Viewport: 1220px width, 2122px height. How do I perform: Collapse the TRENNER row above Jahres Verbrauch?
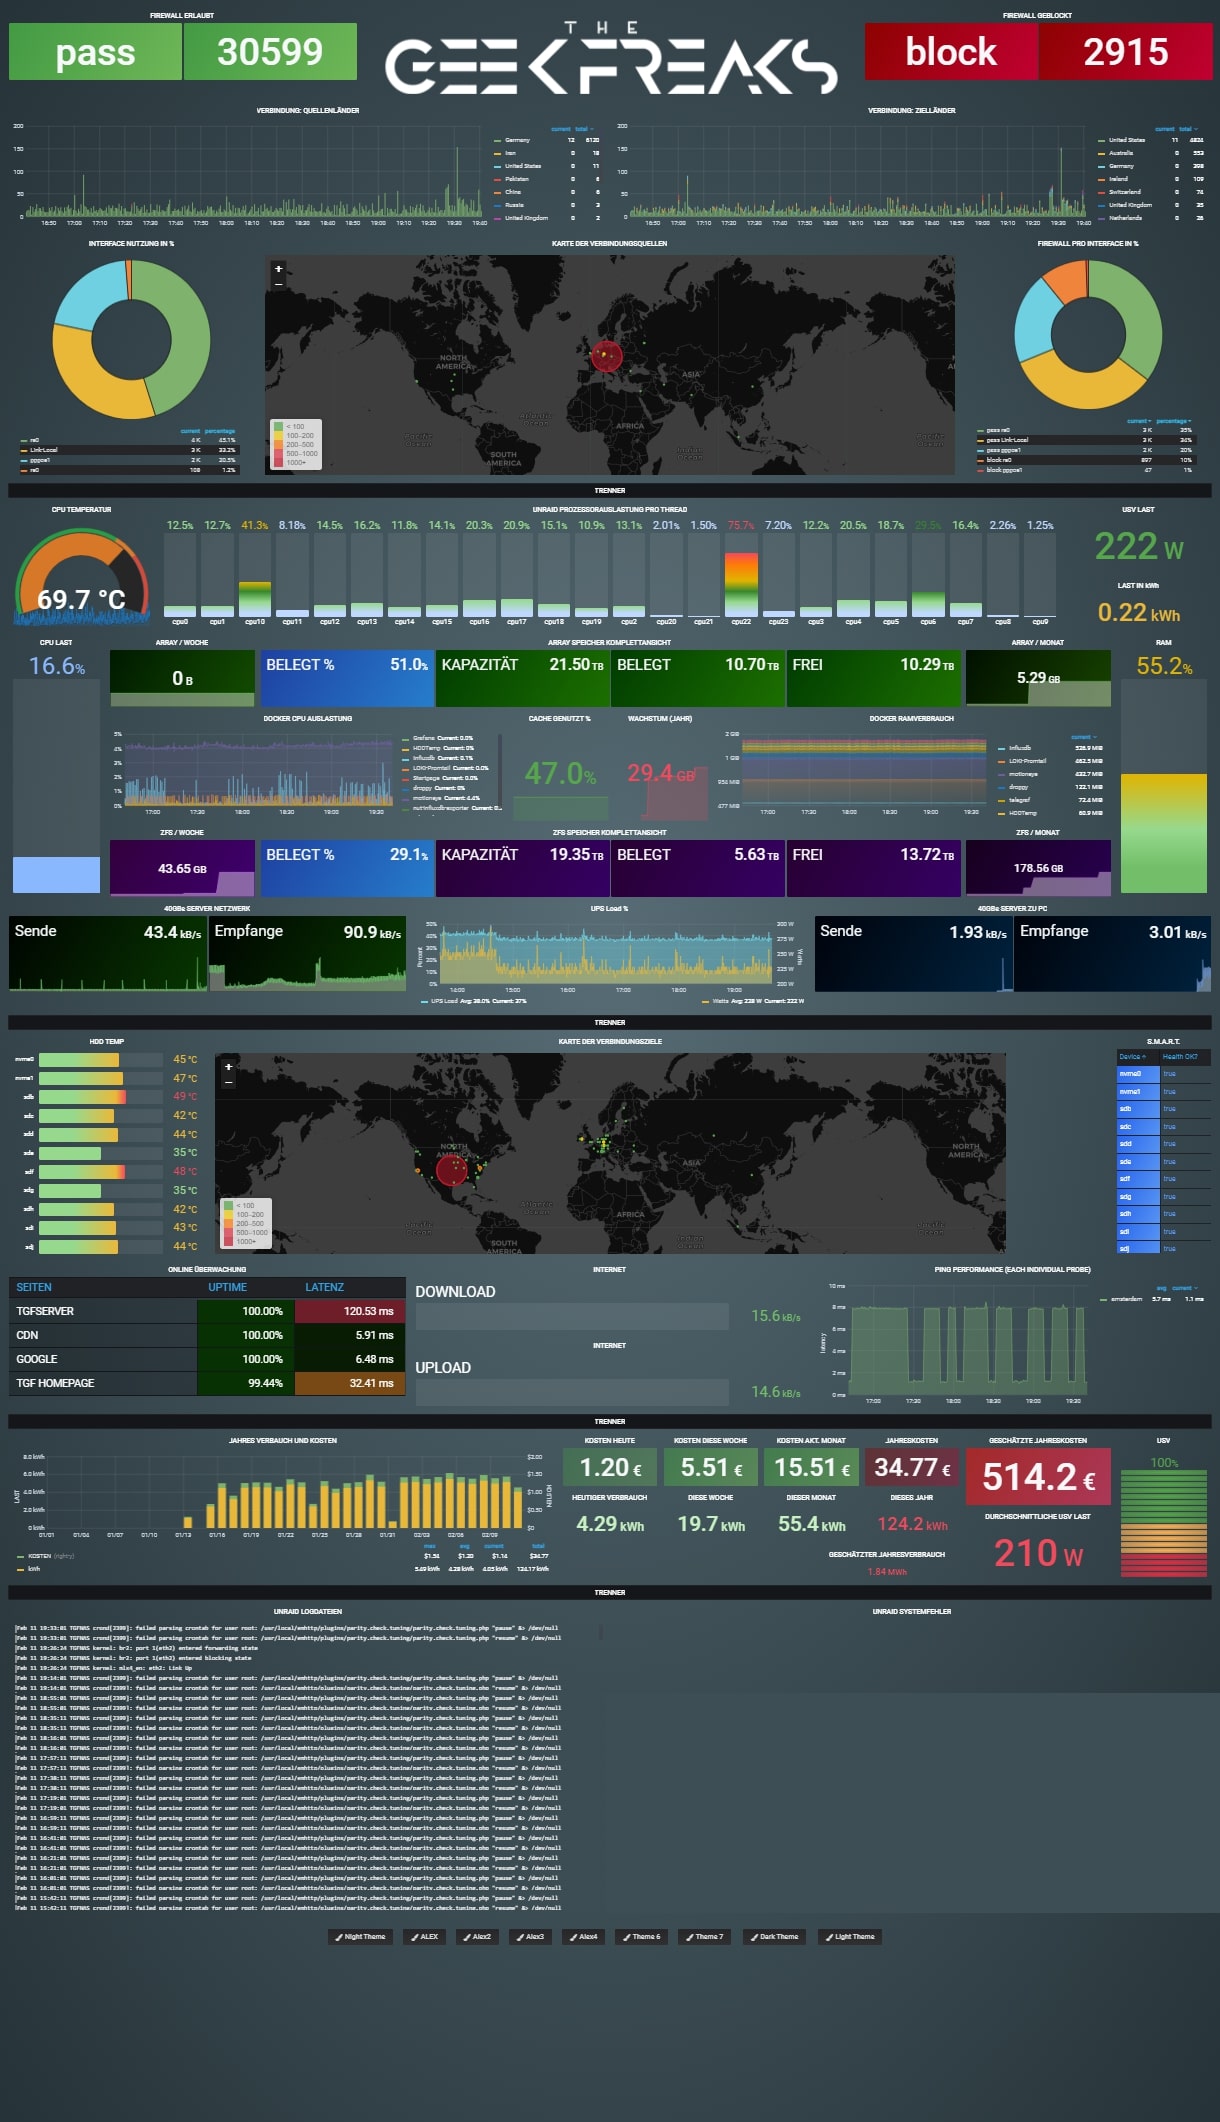(x=610, y=1421)
